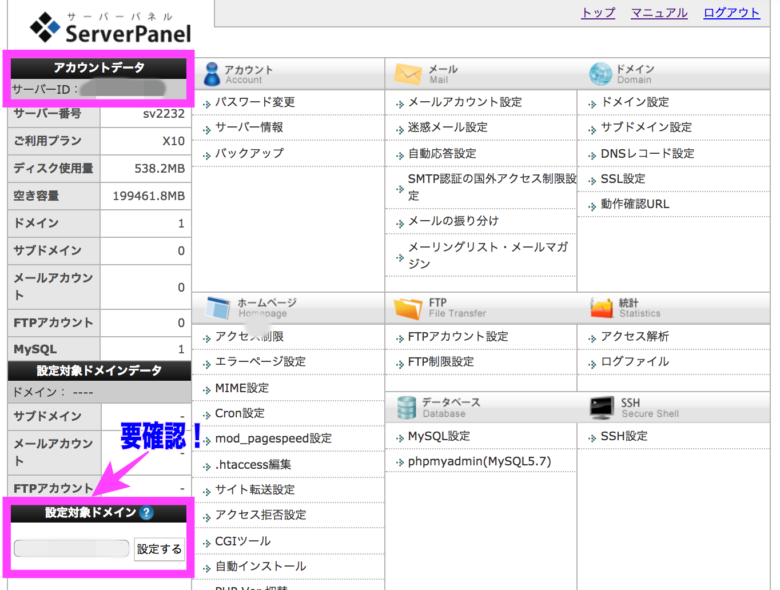The image size is (780, 590).
Task: Click the FTP section folder icon
Action: pos(407,308)
